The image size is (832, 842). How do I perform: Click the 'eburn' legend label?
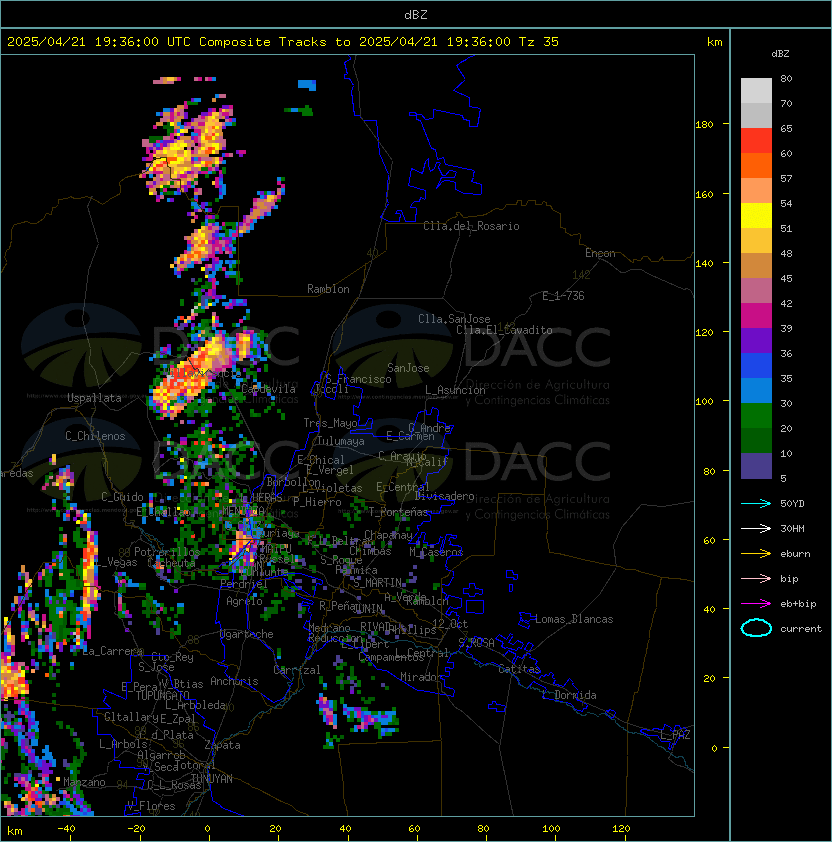(795, 554)
